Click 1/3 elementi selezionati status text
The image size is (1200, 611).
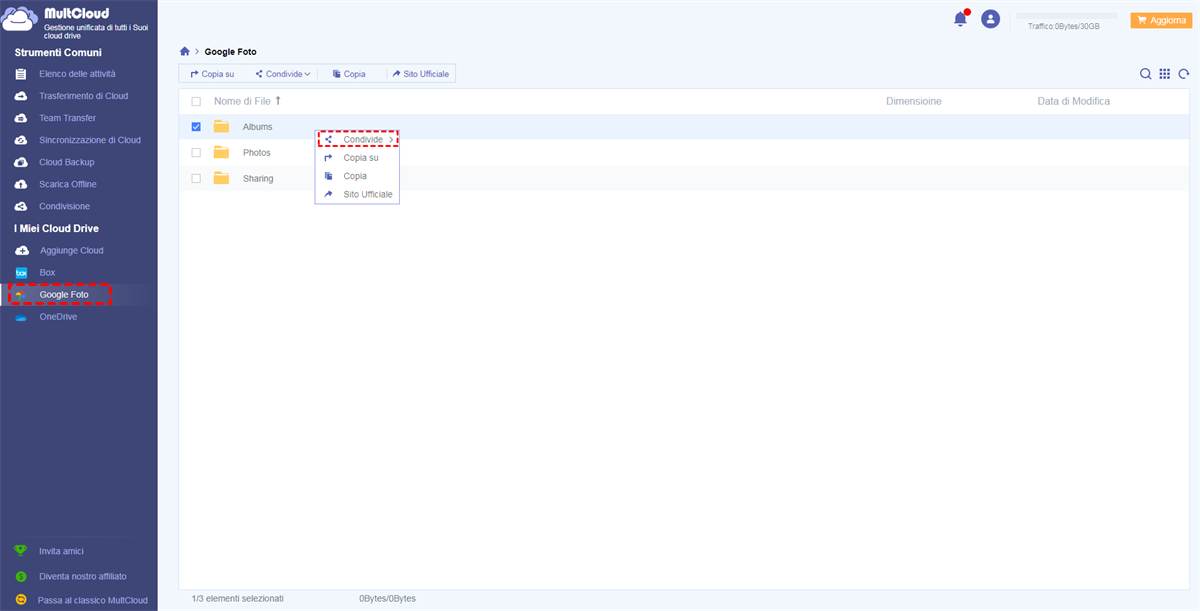click(x=238, y=598)
